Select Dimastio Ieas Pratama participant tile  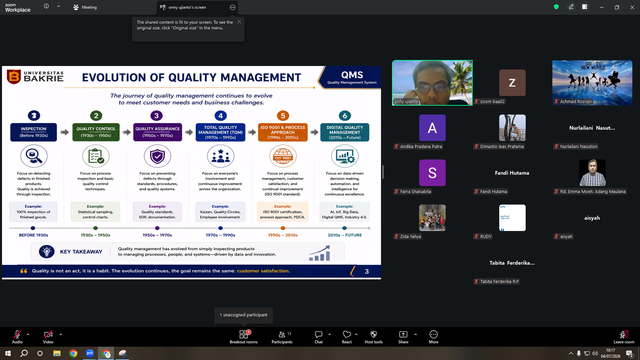512,128
